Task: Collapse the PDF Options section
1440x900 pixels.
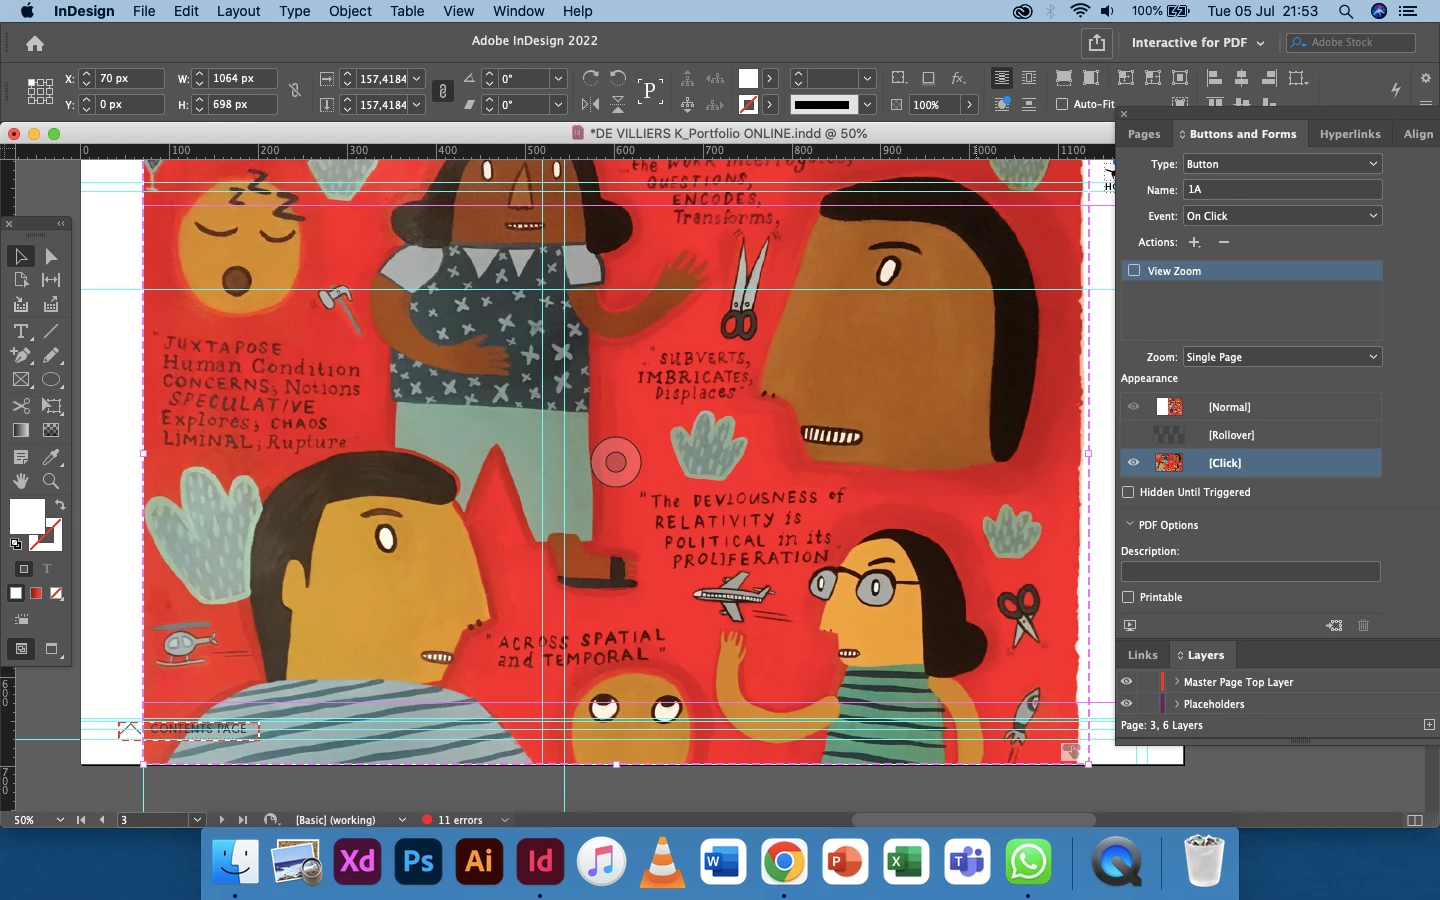Action: [x=1130, y=524]
